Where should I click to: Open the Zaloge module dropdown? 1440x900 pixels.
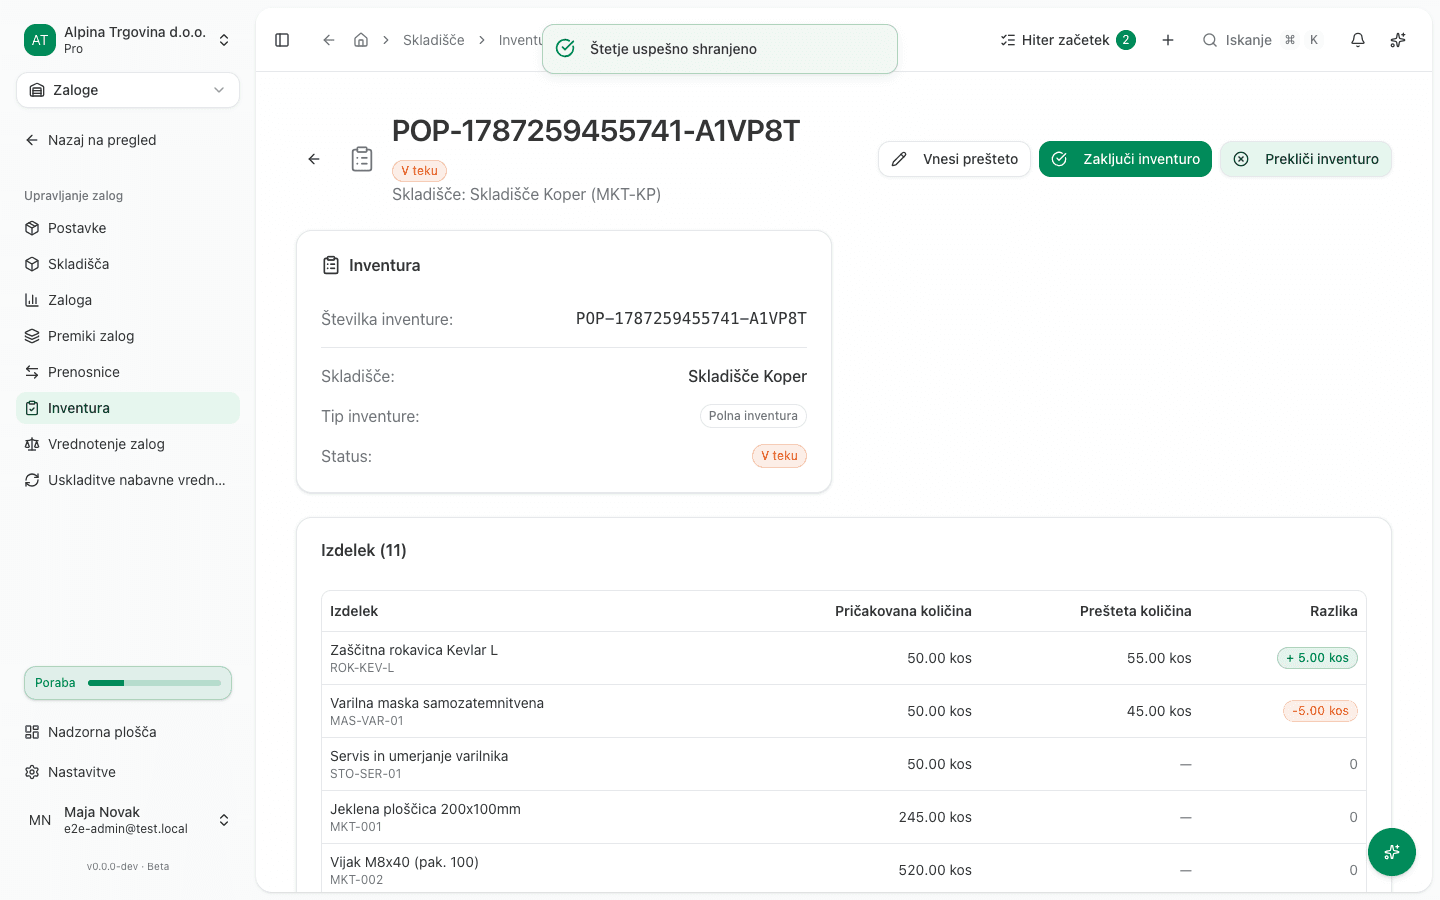click(x=128, y=90)
